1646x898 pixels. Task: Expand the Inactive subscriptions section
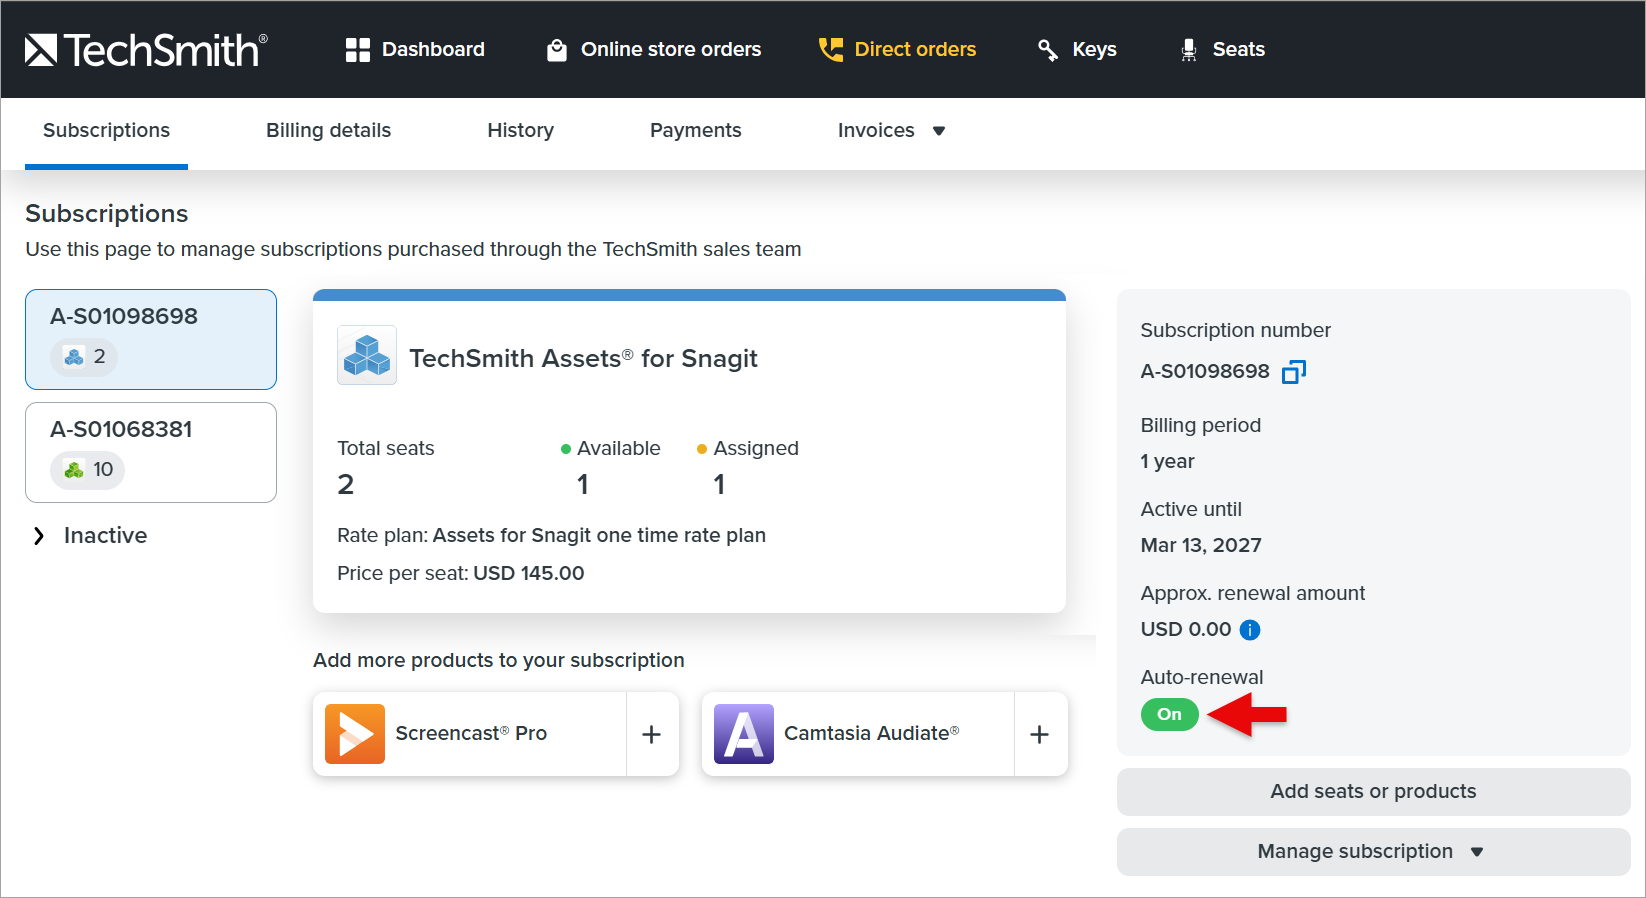point(40,536)
